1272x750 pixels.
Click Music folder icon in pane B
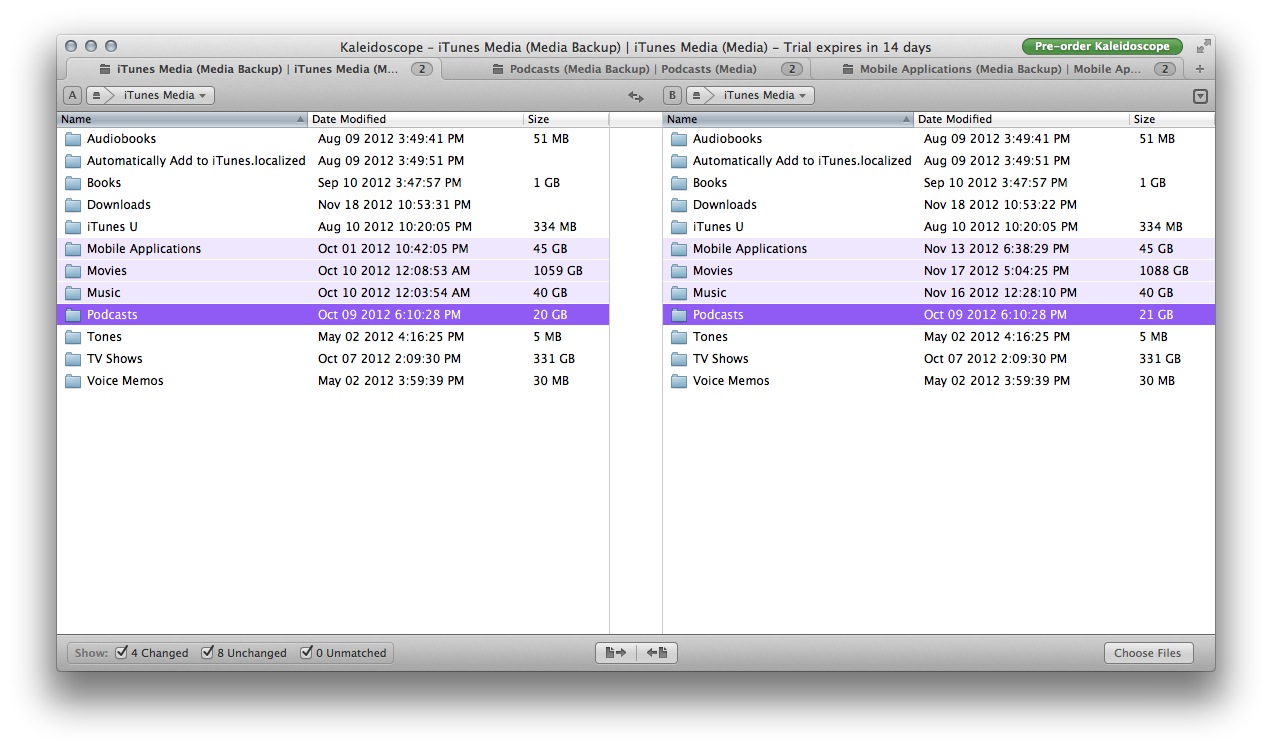[x=679, y=293]
